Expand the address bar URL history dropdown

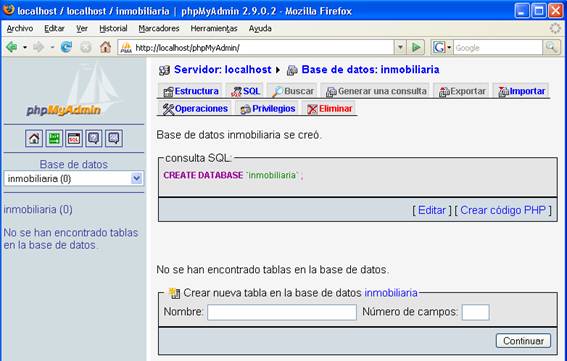[x=400, y=47]
